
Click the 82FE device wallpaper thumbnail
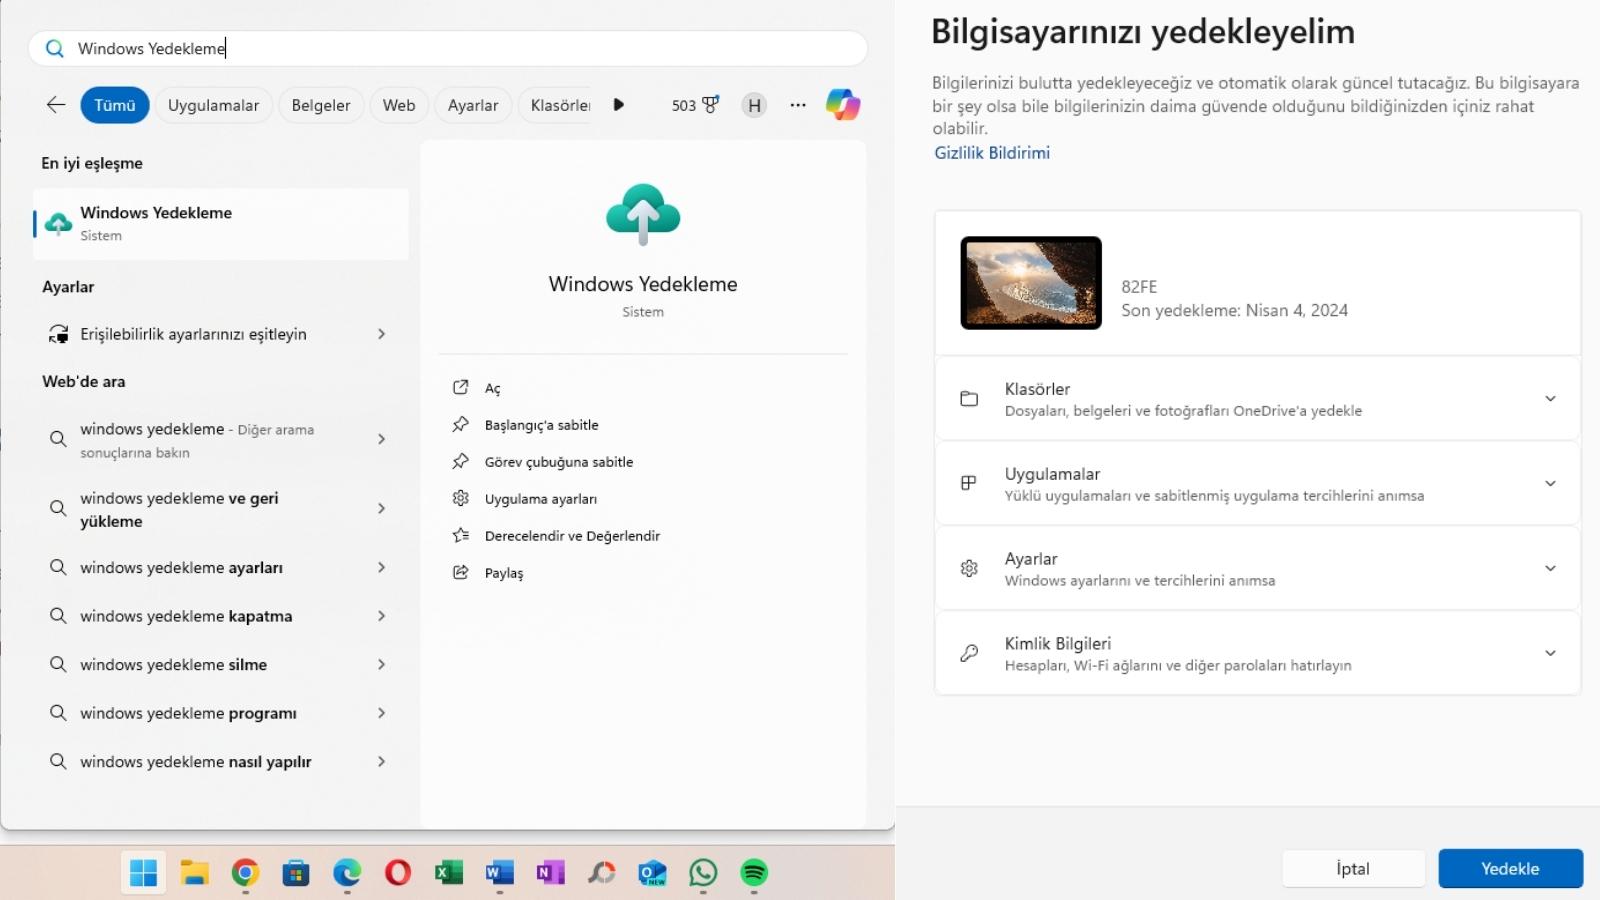point(1031,283)
